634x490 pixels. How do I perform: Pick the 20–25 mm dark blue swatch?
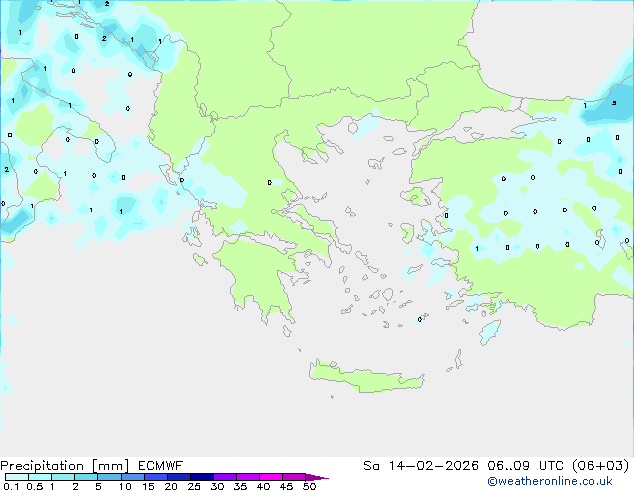(179, 477)
